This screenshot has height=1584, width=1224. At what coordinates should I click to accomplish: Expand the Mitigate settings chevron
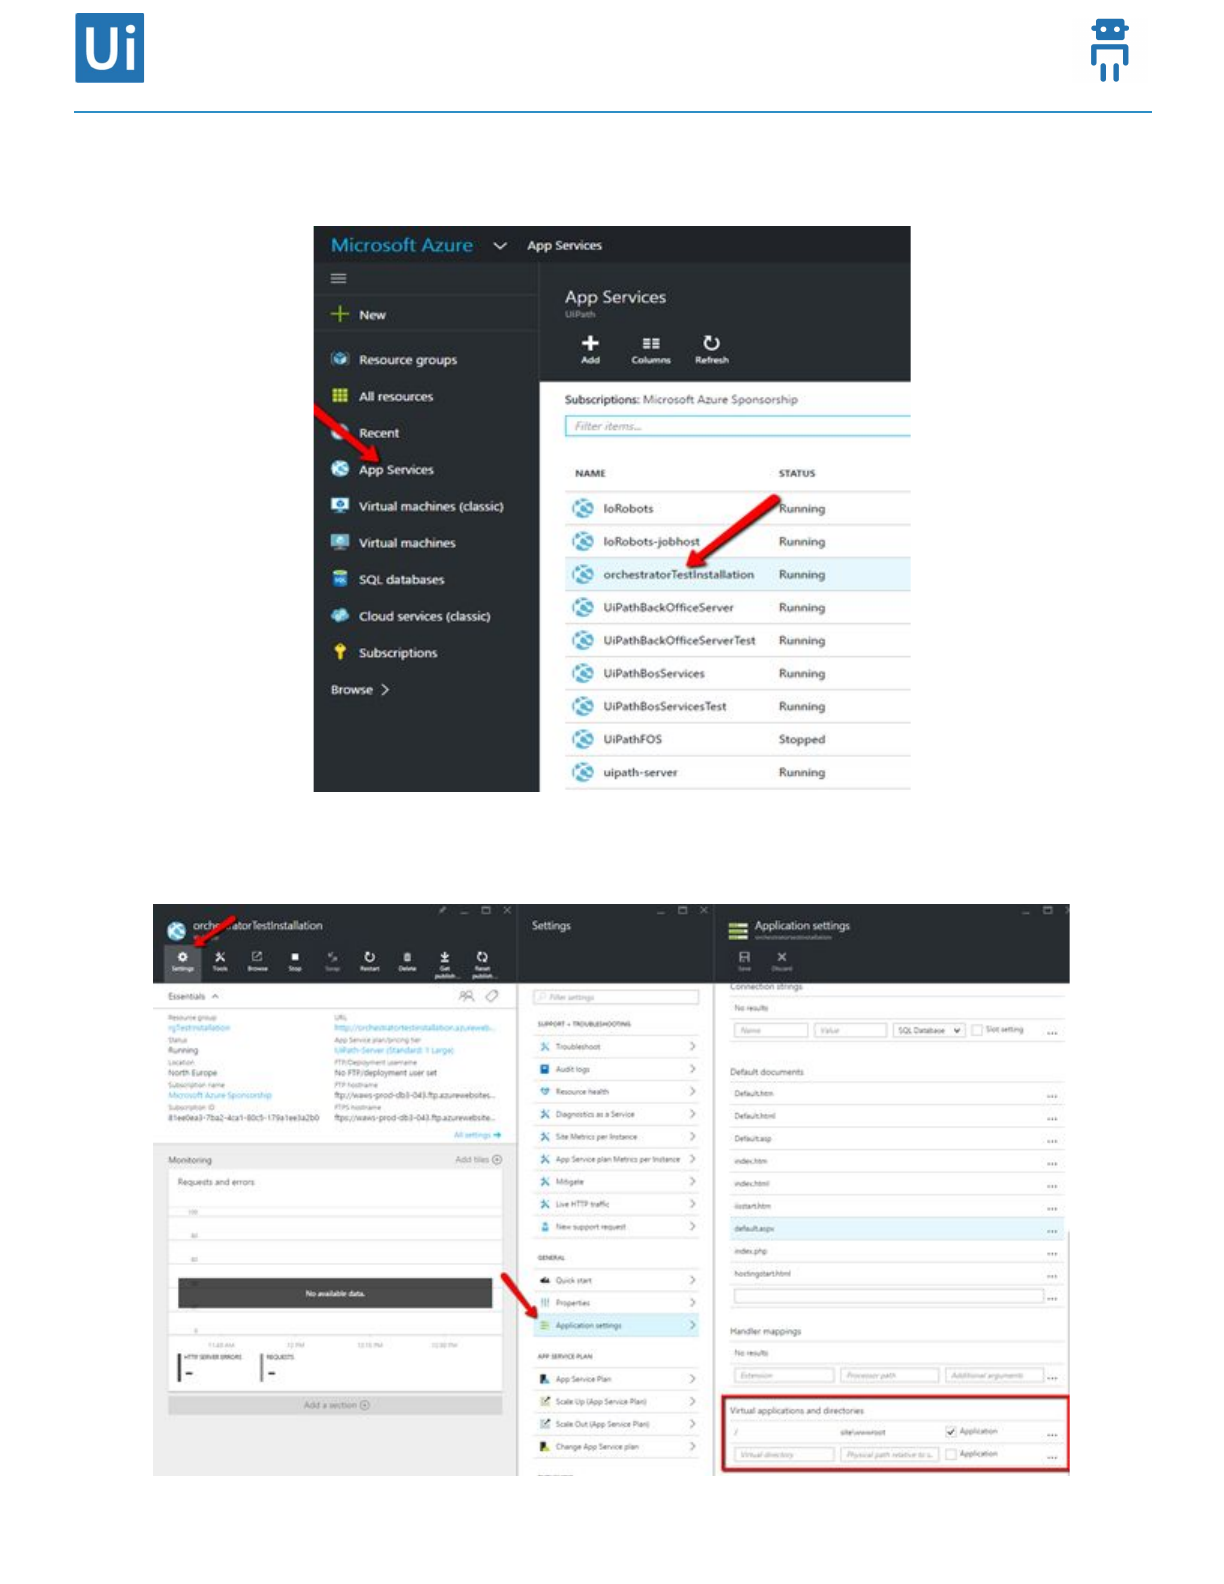692,1181
